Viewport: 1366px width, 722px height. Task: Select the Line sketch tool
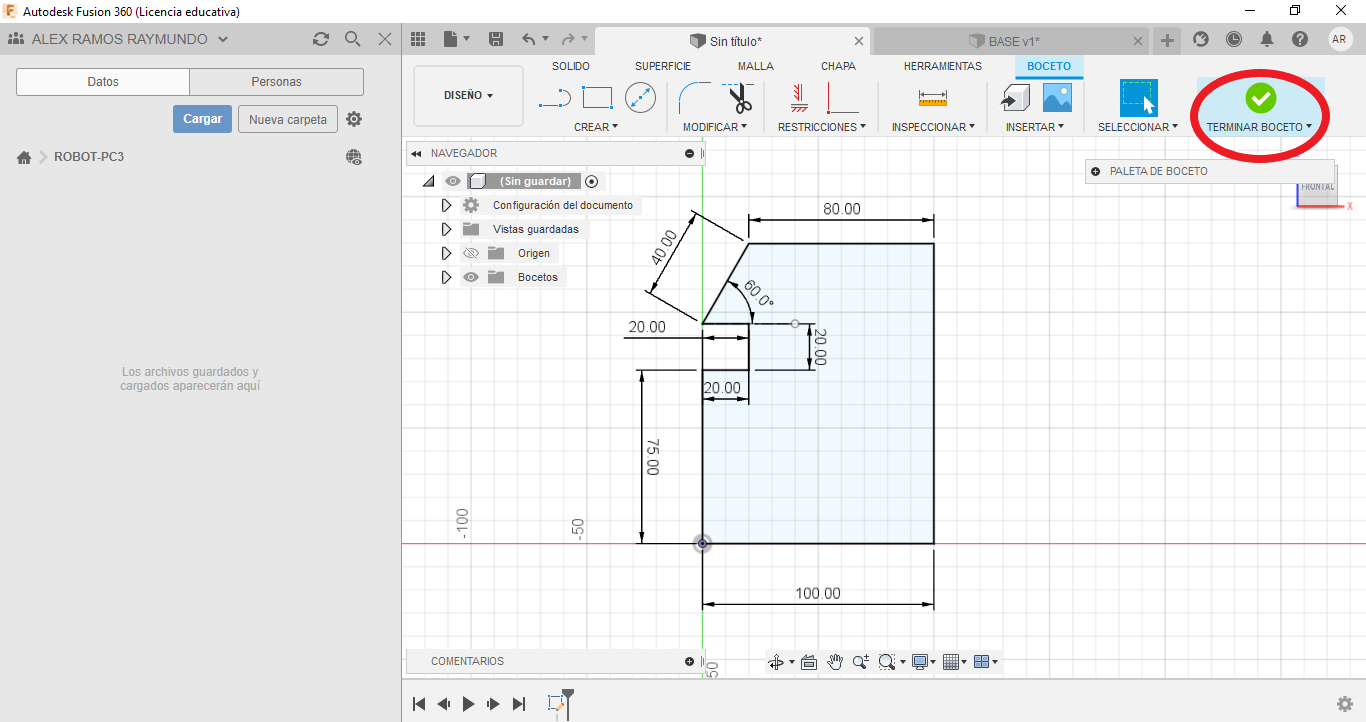coord(554,98)
